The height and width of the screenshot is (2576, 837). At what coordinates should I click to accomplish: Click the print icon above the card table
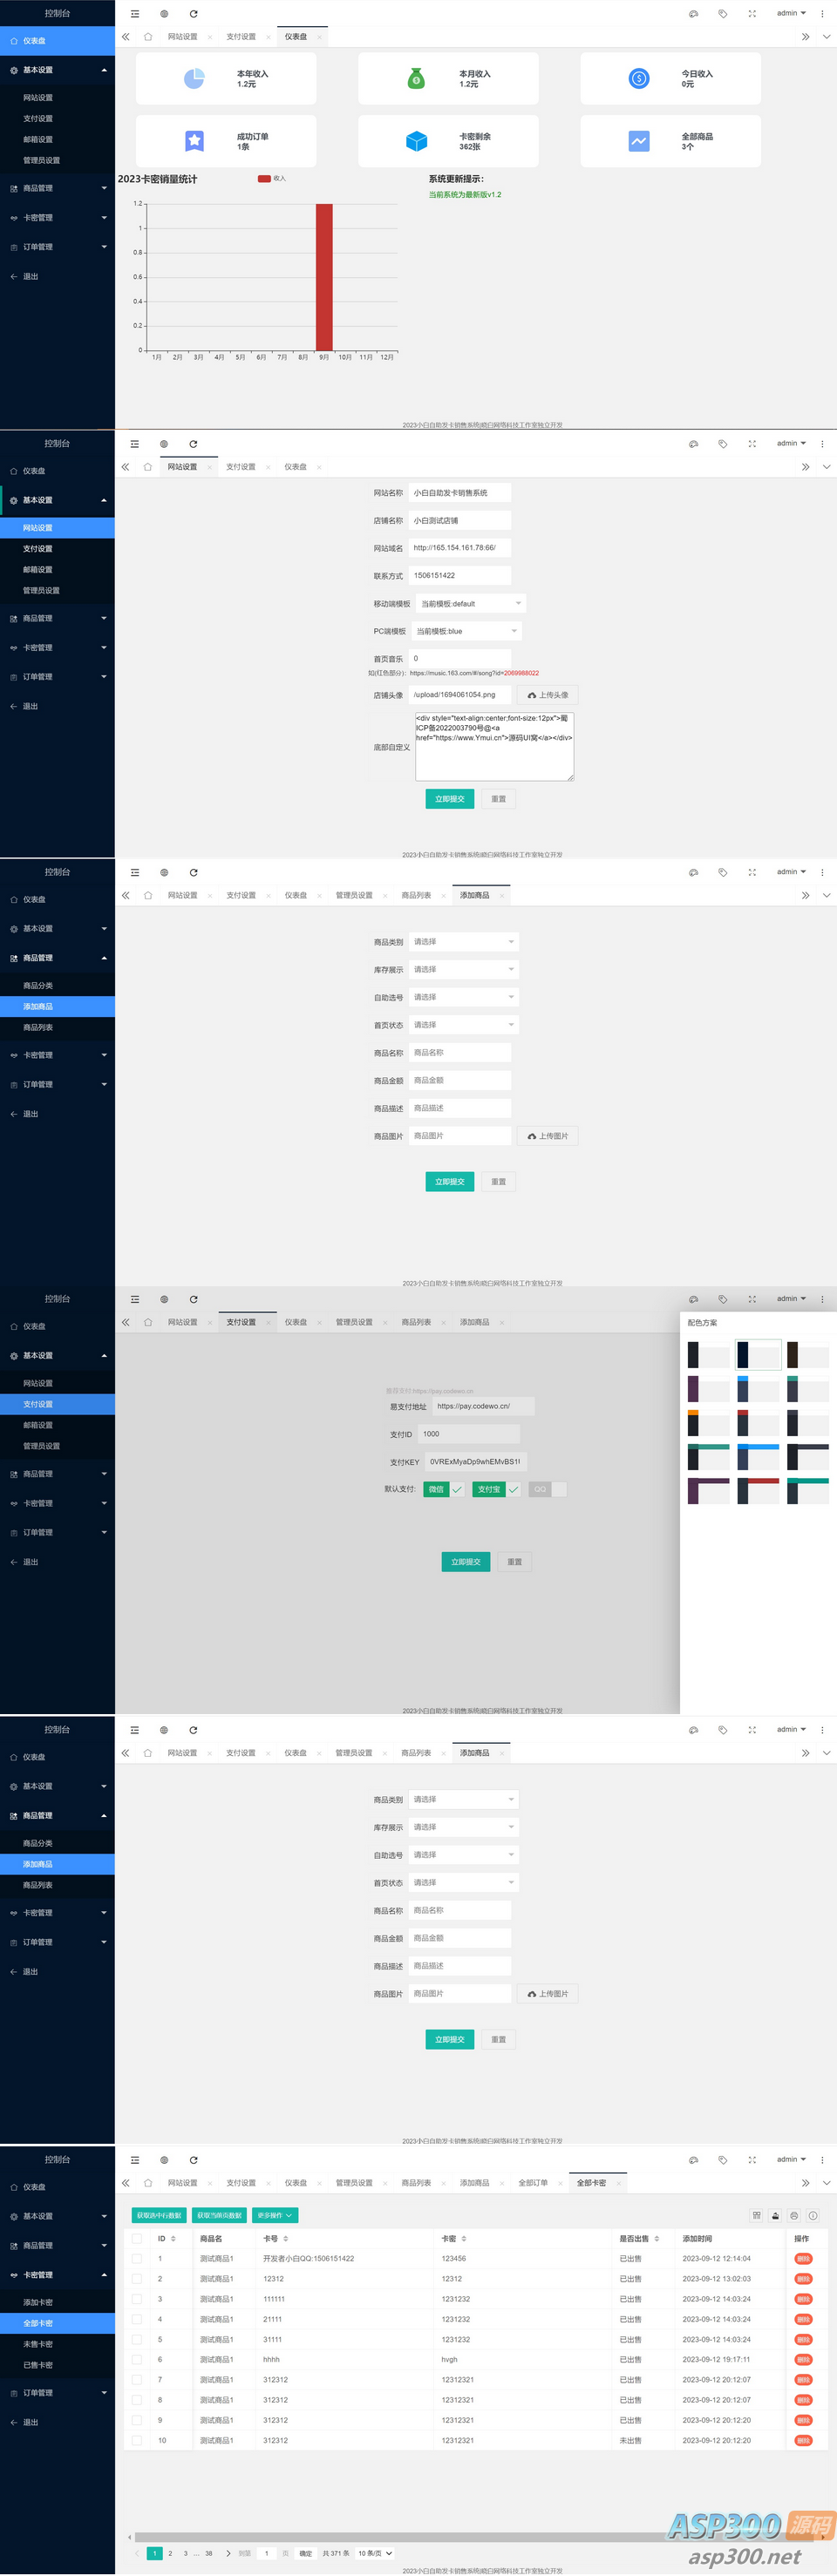click(794, 2215)
